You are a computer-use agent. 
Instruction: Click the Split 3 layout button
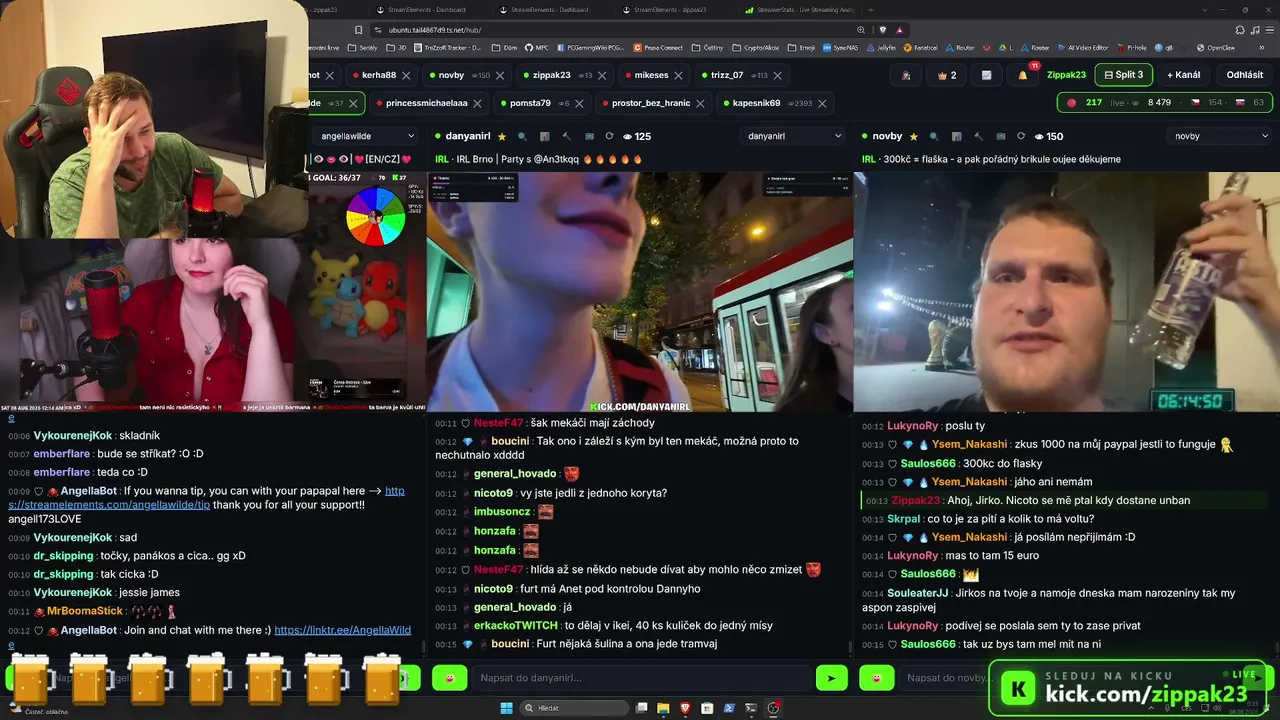point(1123,75)
